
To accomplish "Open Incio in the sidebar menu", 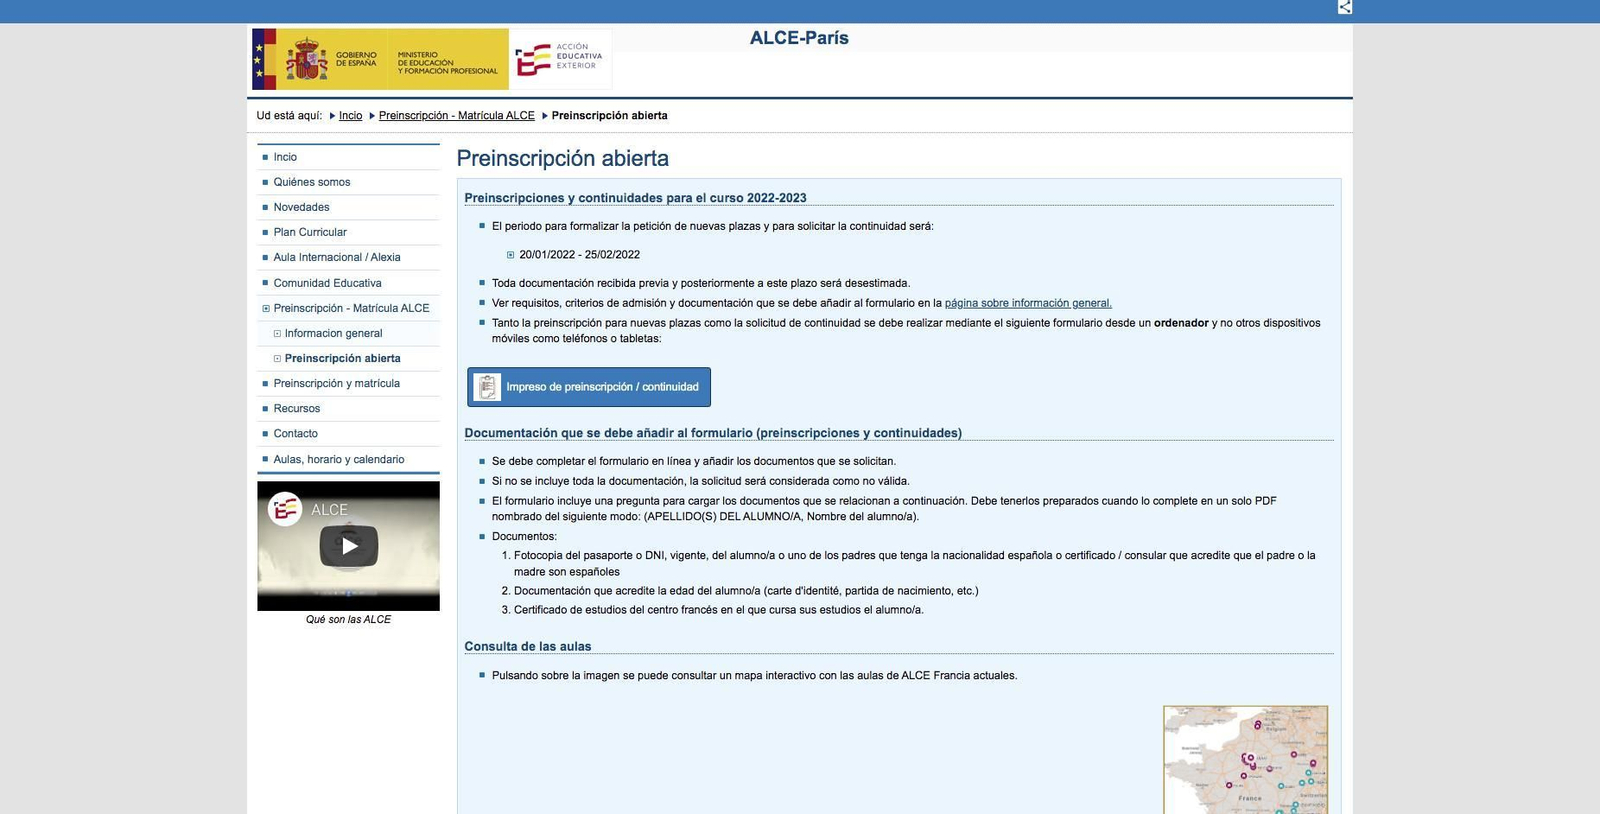I will coord(285,157).
